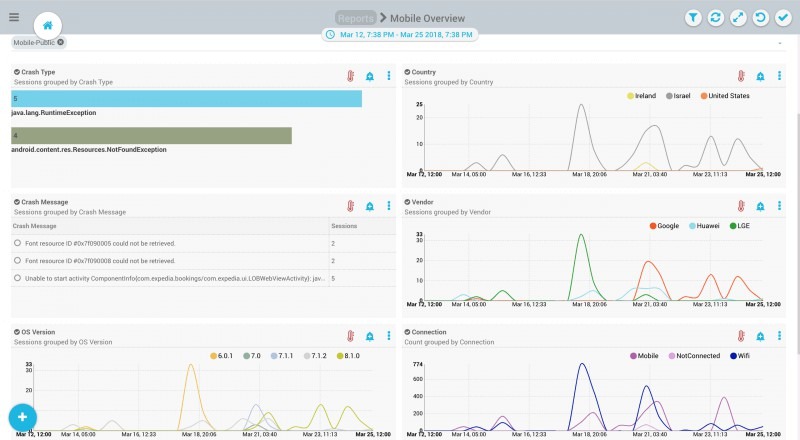Remove the Mobile-Public filter tag
This screenshot has width=800, height=440.
[61, 42]
